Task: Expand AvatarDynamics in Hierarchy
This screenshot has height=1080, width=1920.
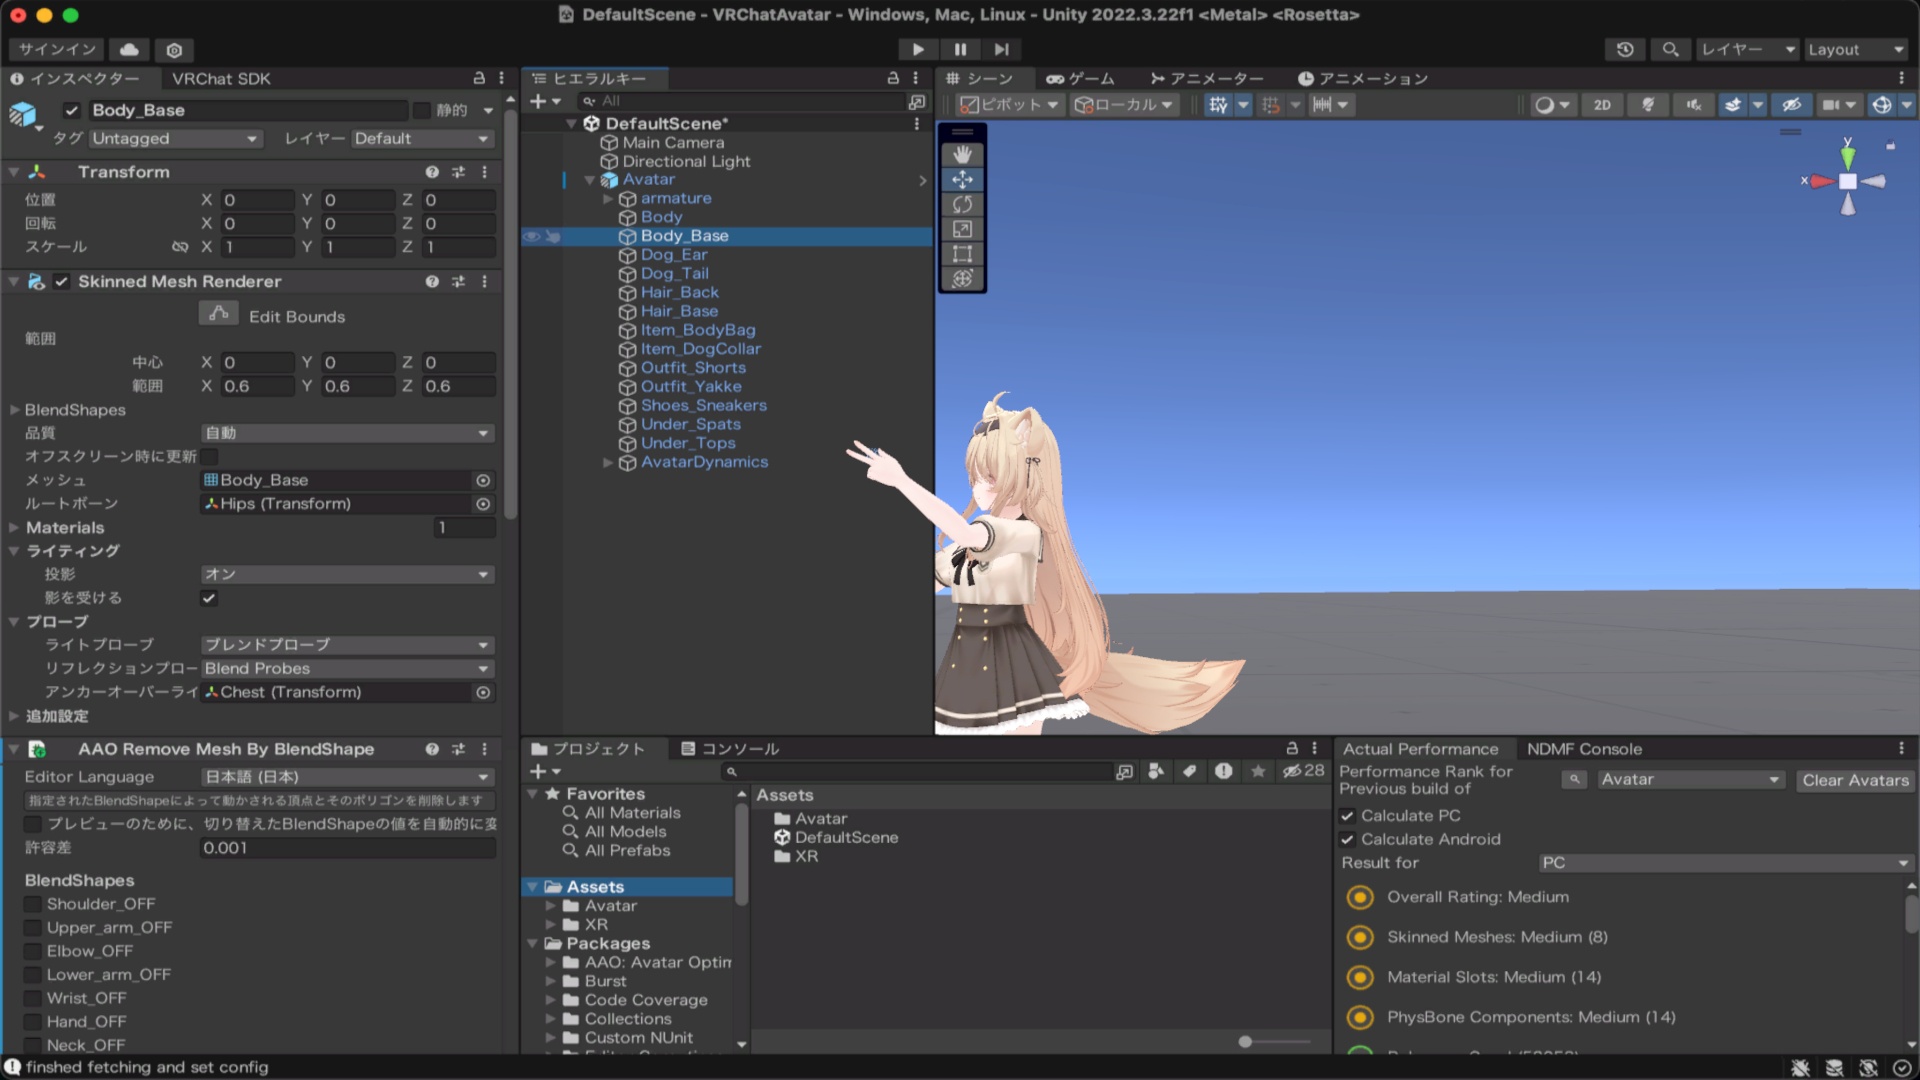Action: 607,463
